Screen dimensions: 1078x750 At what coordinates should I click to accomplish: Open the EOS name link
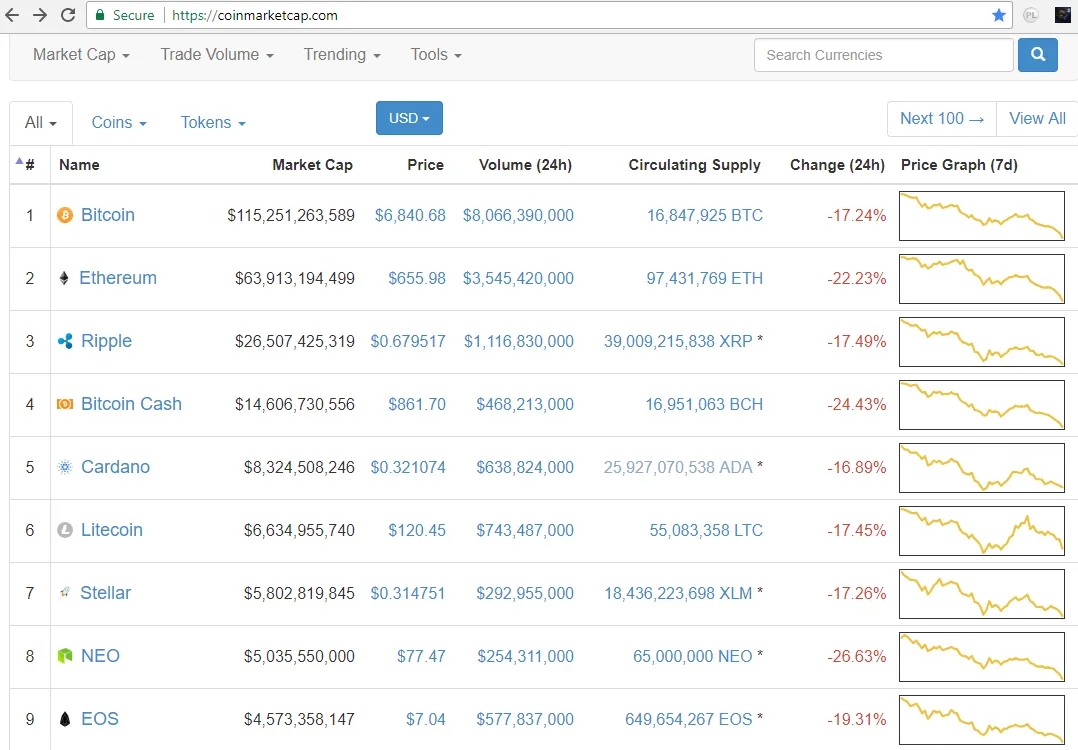point(100,719)
